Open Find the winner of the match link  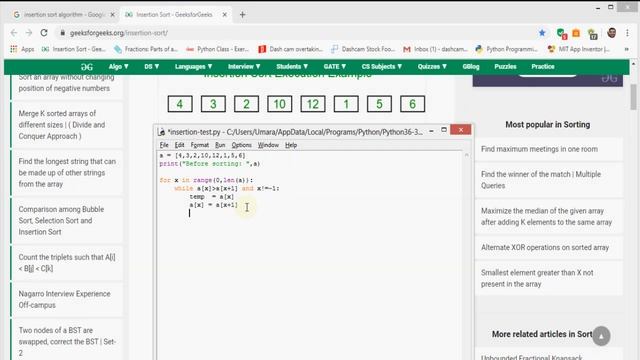[541, 180]
